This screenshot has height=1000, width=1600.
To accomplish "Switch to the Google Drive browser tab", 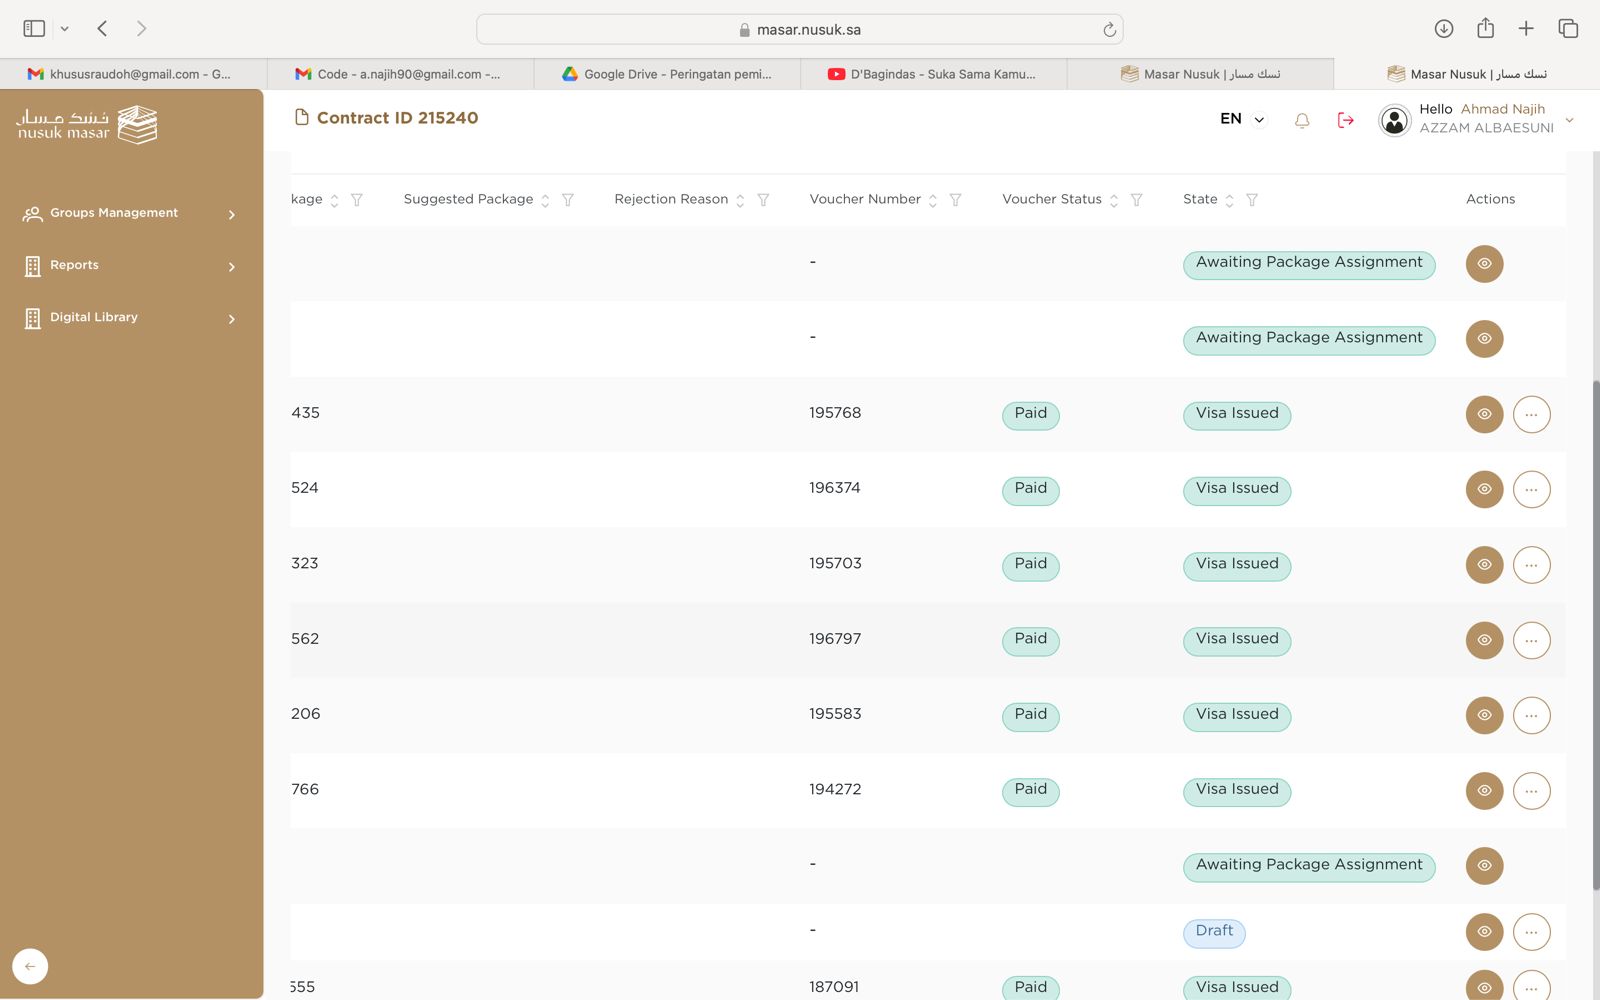I will [x=667, y=74].
